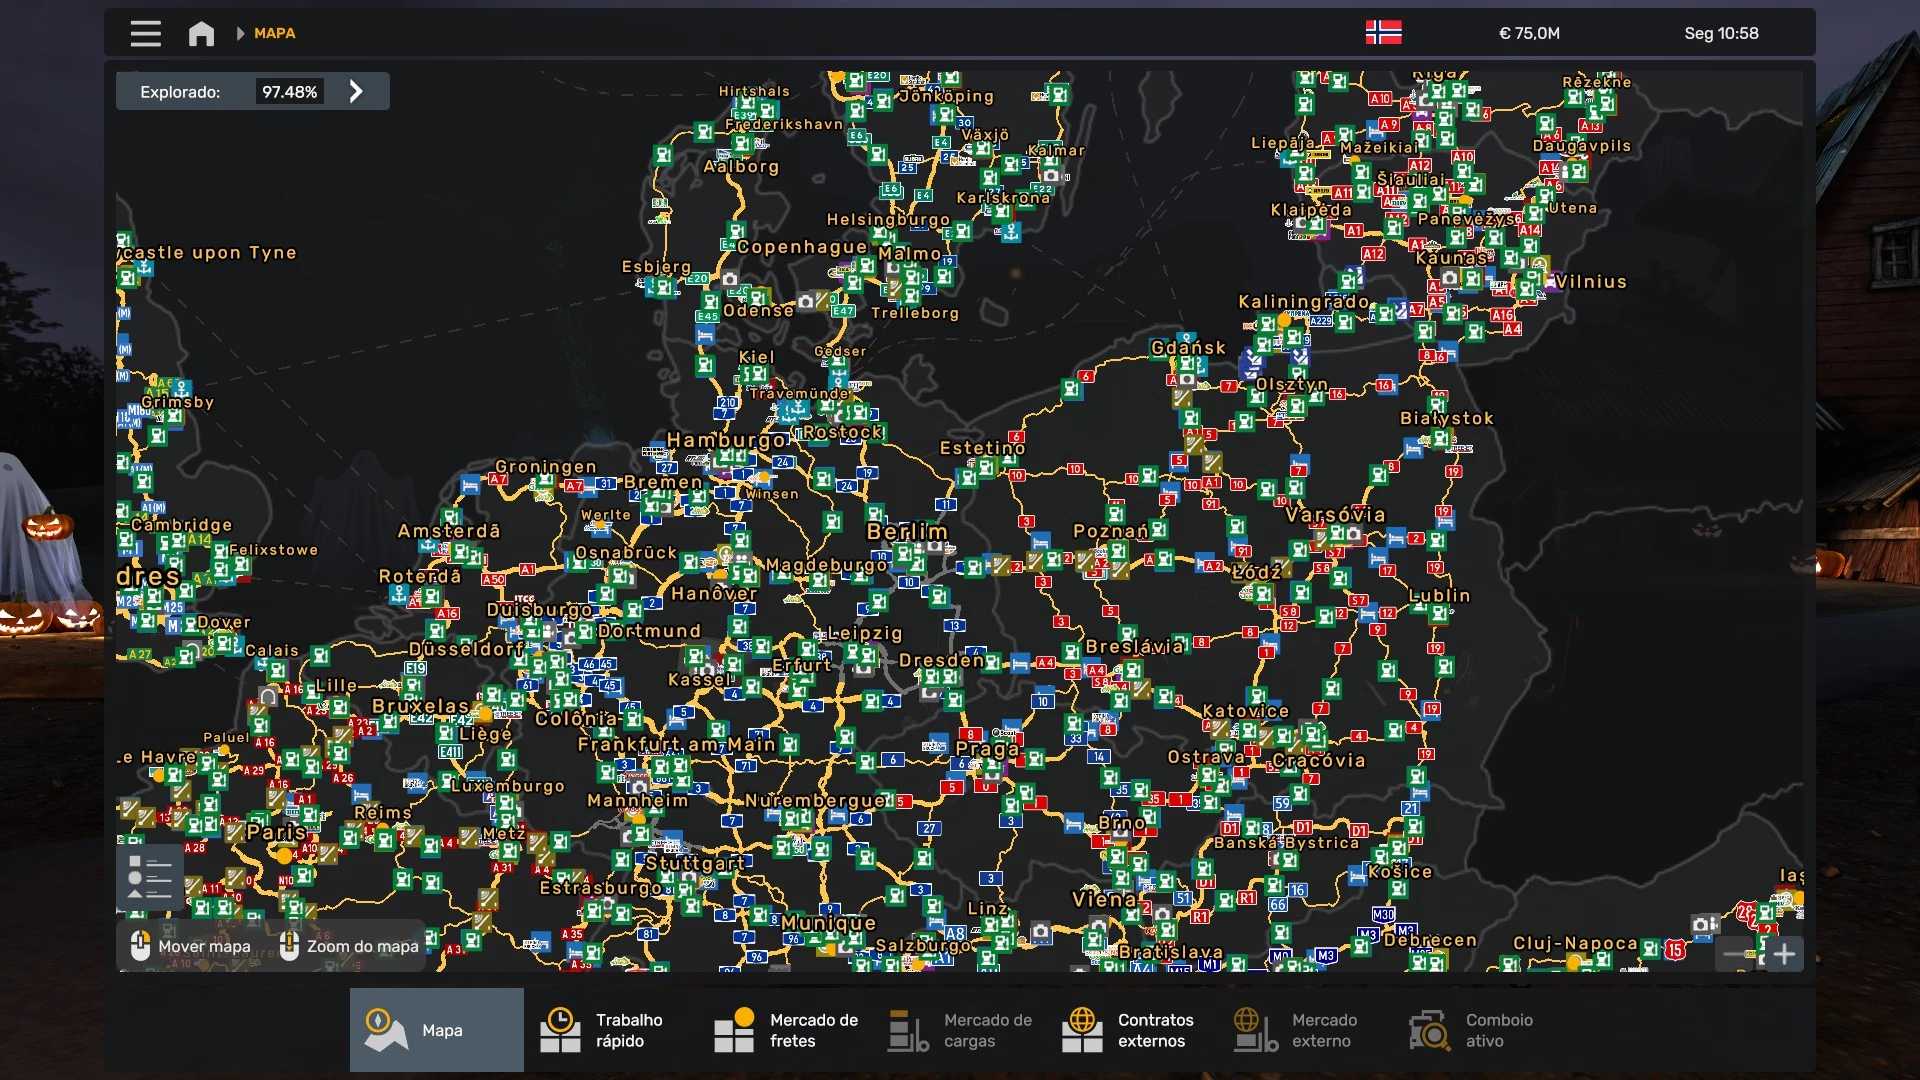Click the Seg 10:58 clock
This screenshot has width=1920, height=1080.
coord(1720,33)
